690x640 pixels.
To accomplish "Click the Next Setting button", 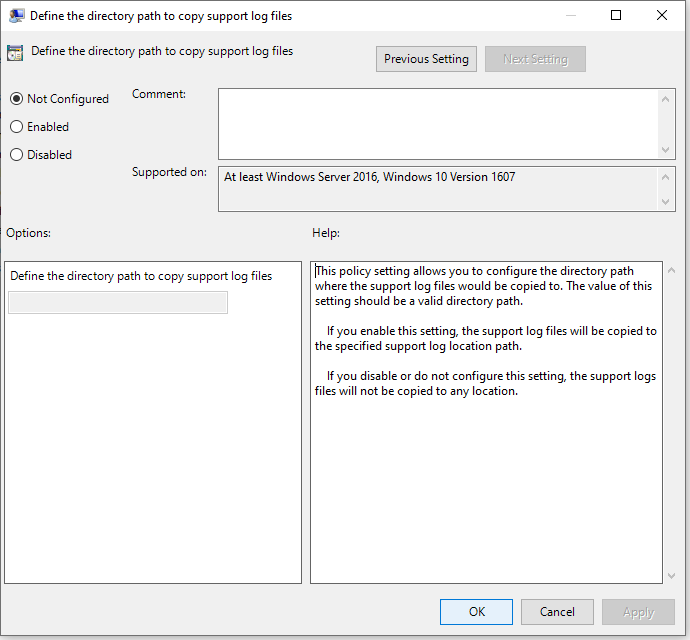I will [535, 59].
